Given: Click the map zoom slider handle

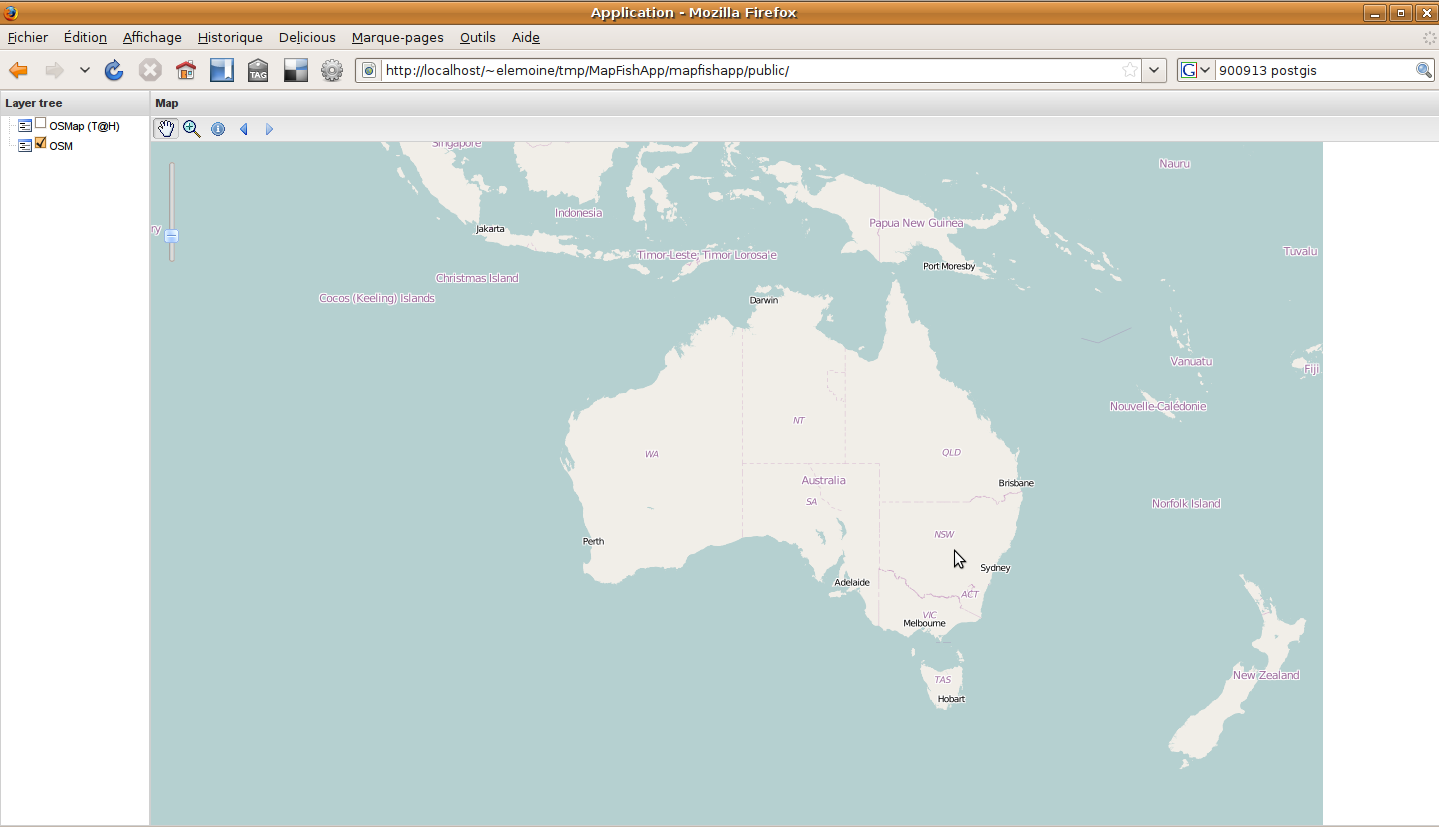Looking at the screenshot, I should 171,236.
